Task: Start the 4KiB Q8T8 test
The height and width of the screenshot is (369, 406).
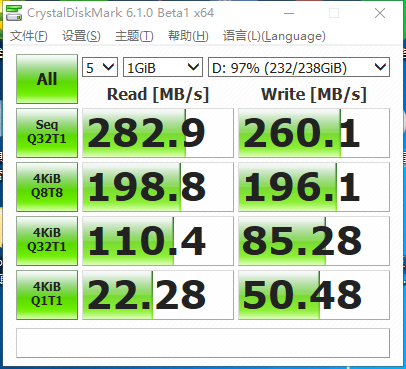Action: pyautogui.click(x=47, y=187)
